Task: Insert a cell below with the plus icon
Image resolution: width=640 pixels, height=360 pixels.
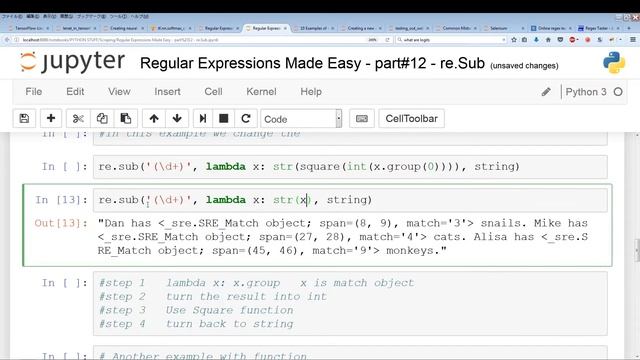Action: 51,119
